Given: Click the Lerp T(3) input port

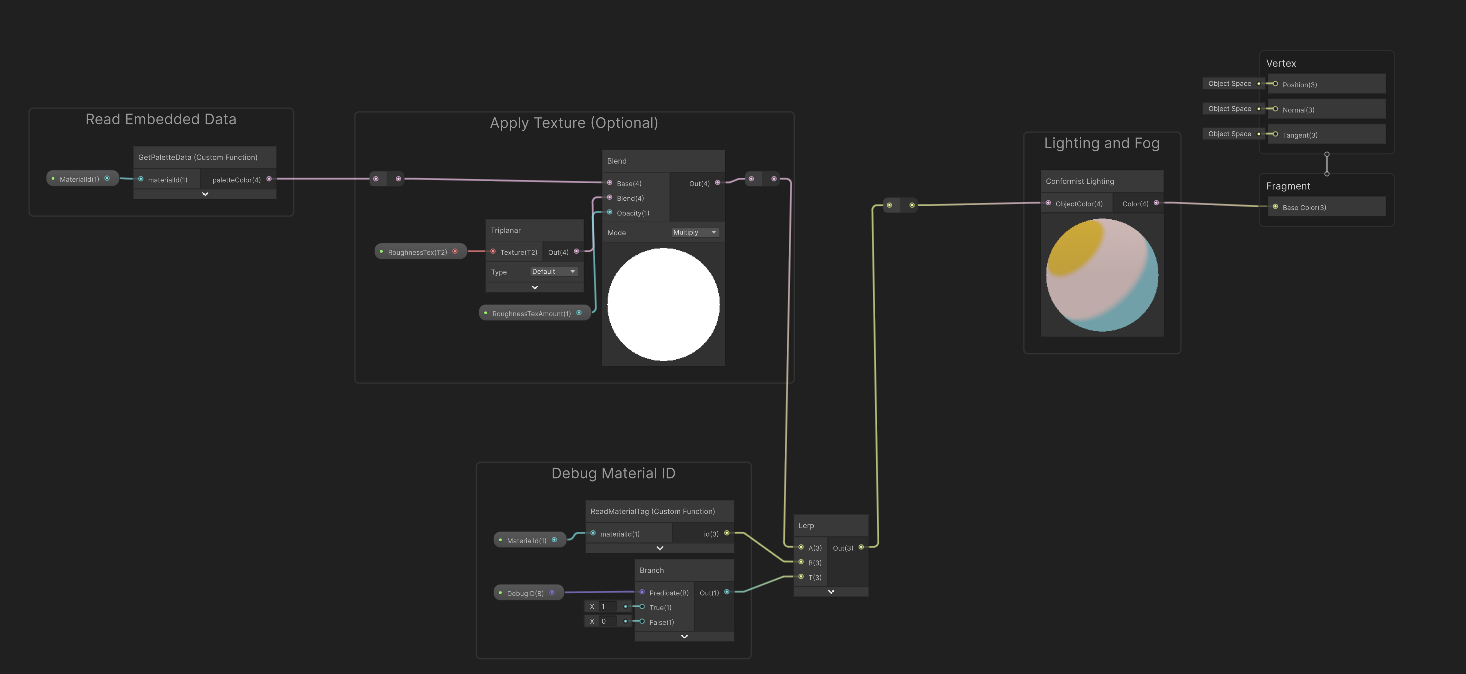Looking at the screenshot, I should tap(801, 576).
